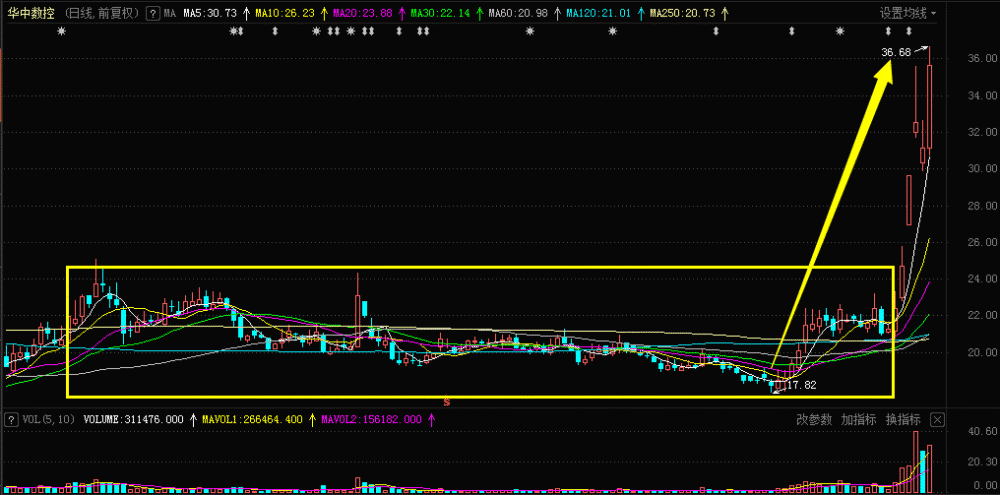This screenshot has height=495, width=1000.
Task: Select the MA120:21.01 moving average label
Action: tap(598, 13)
